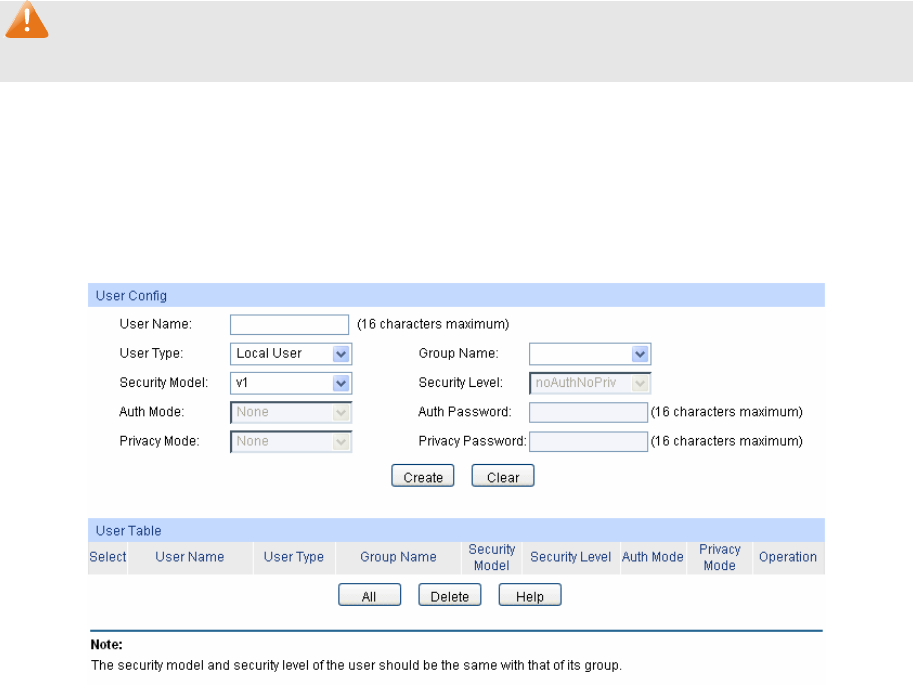Click the Privacy Mode column header
Image resolution: width=913 pixels, height=685 pixels.
pyautogui.click(x=720, y=557)
